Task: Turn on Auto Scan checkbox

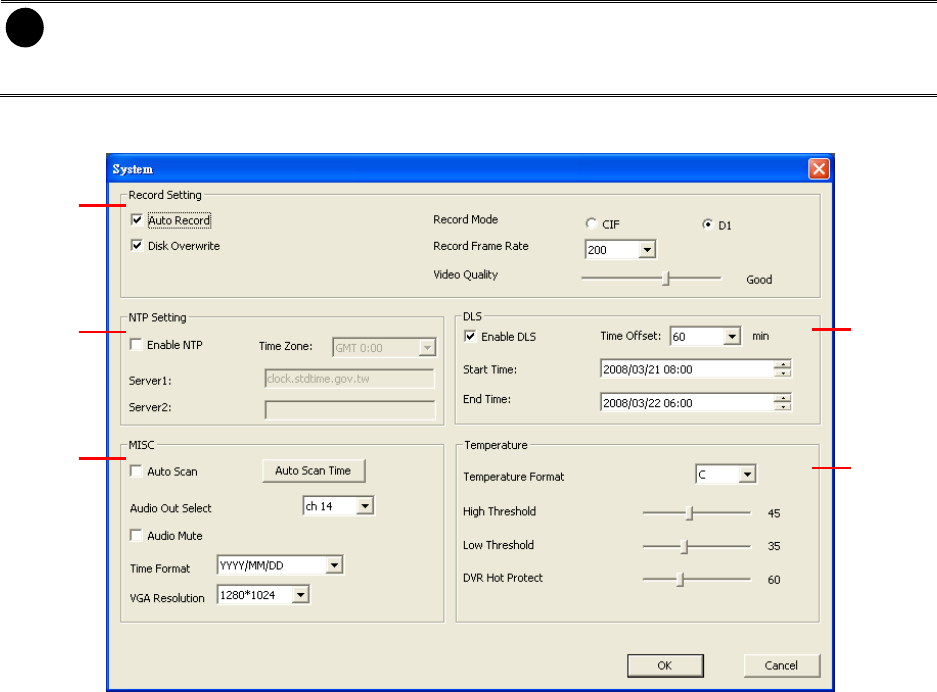Action: (x=136, y=471)
